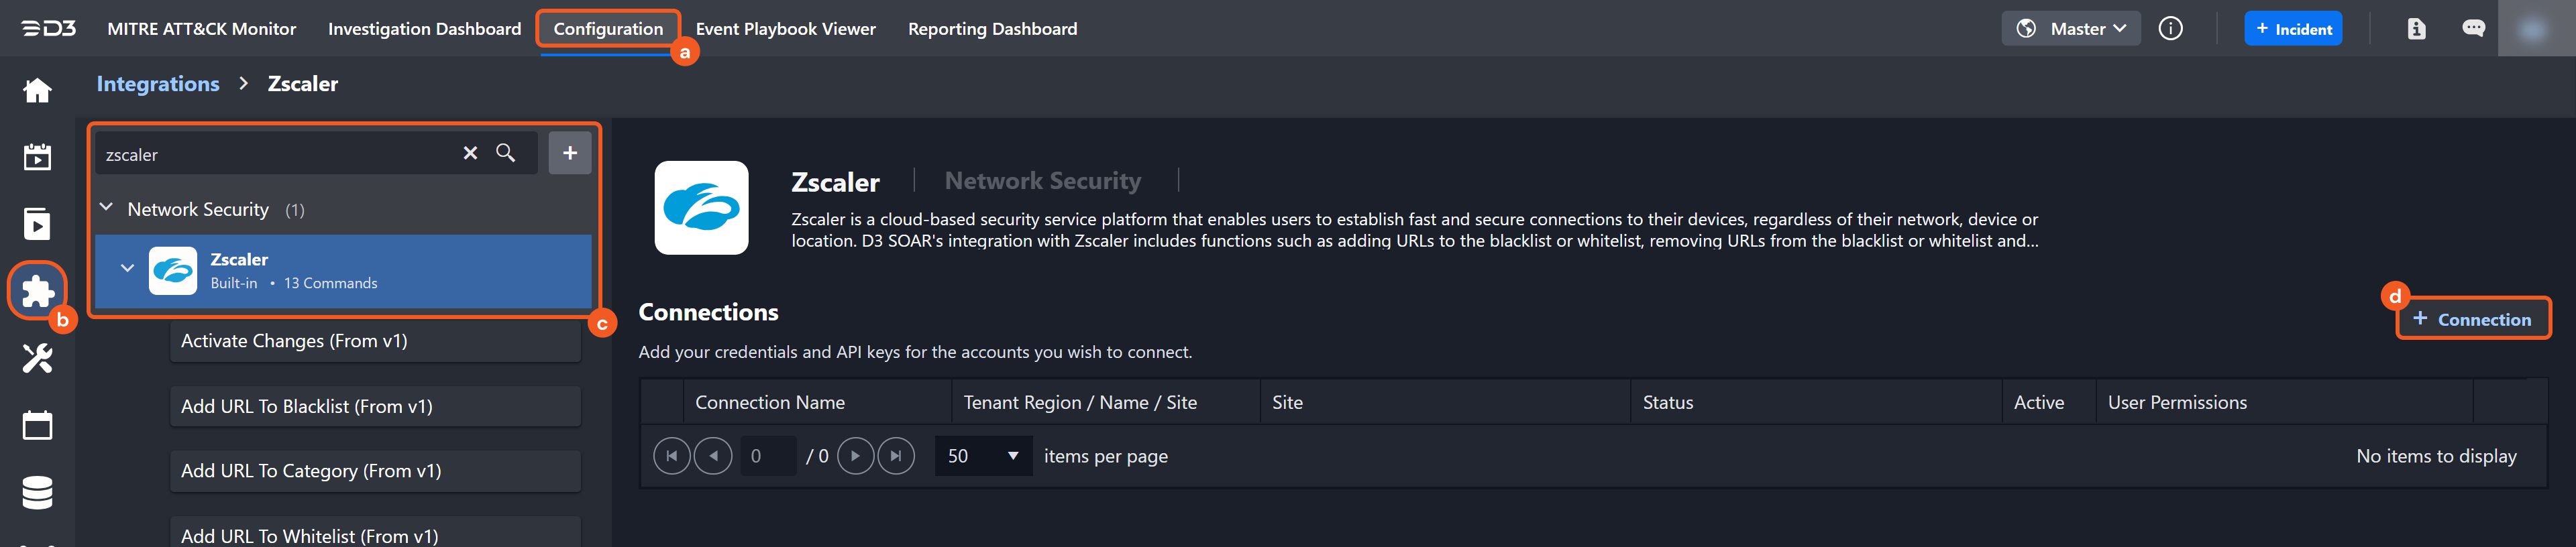
Task: Collapse the Zscaler integration commands list
Action: pos(127,268)
